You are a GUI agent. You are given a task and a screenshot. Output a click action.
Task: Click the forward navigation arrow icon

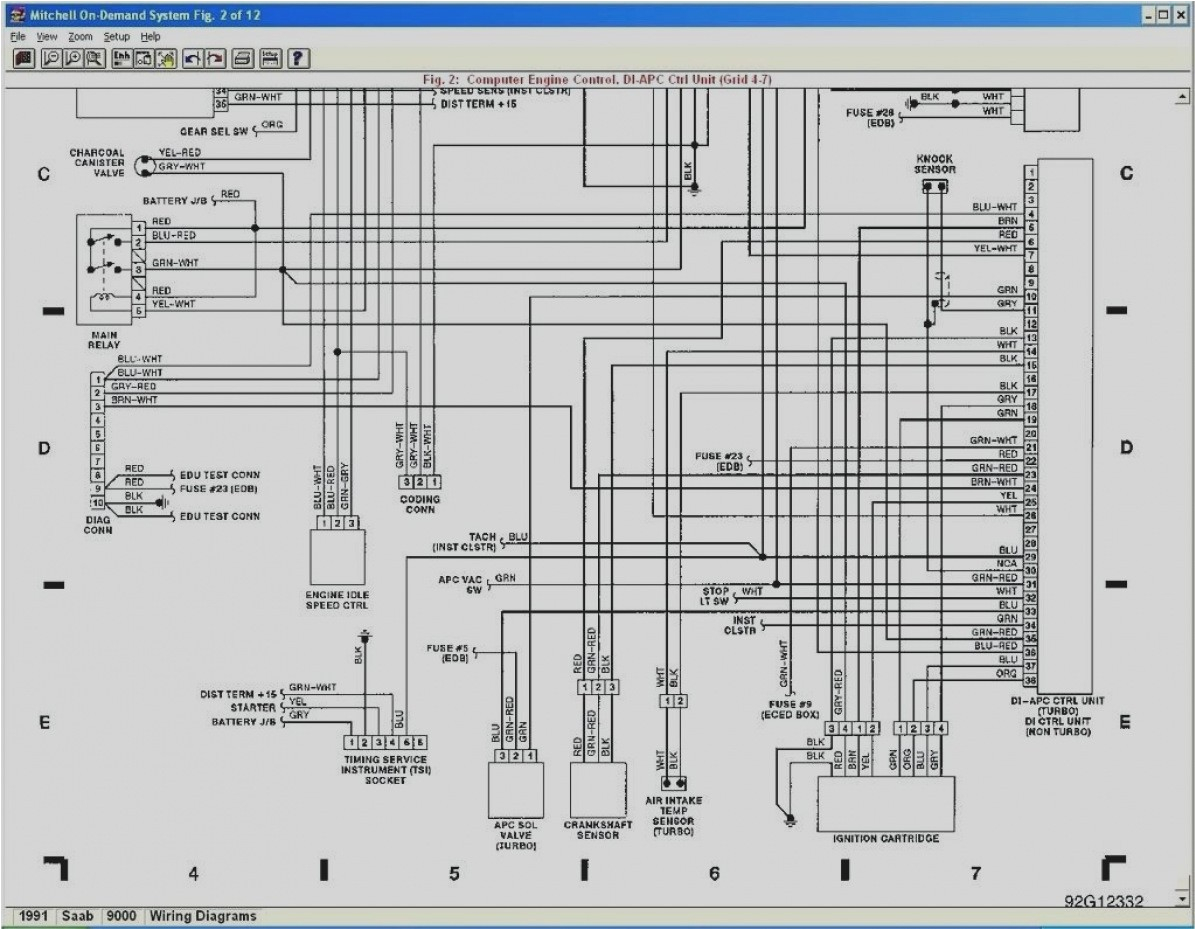tap(216, 57)
